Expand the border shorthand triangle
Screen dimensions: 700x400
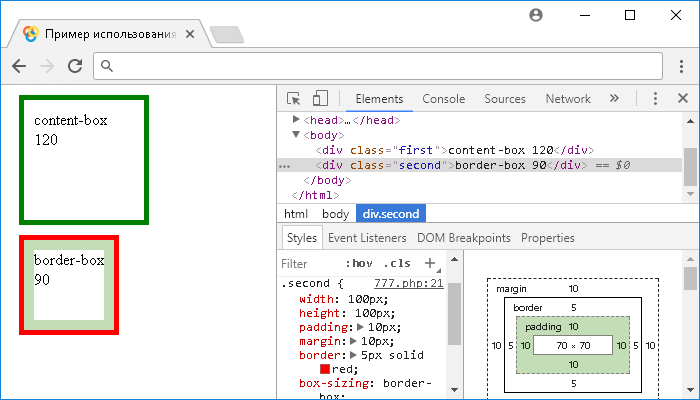tap(353, 355)
